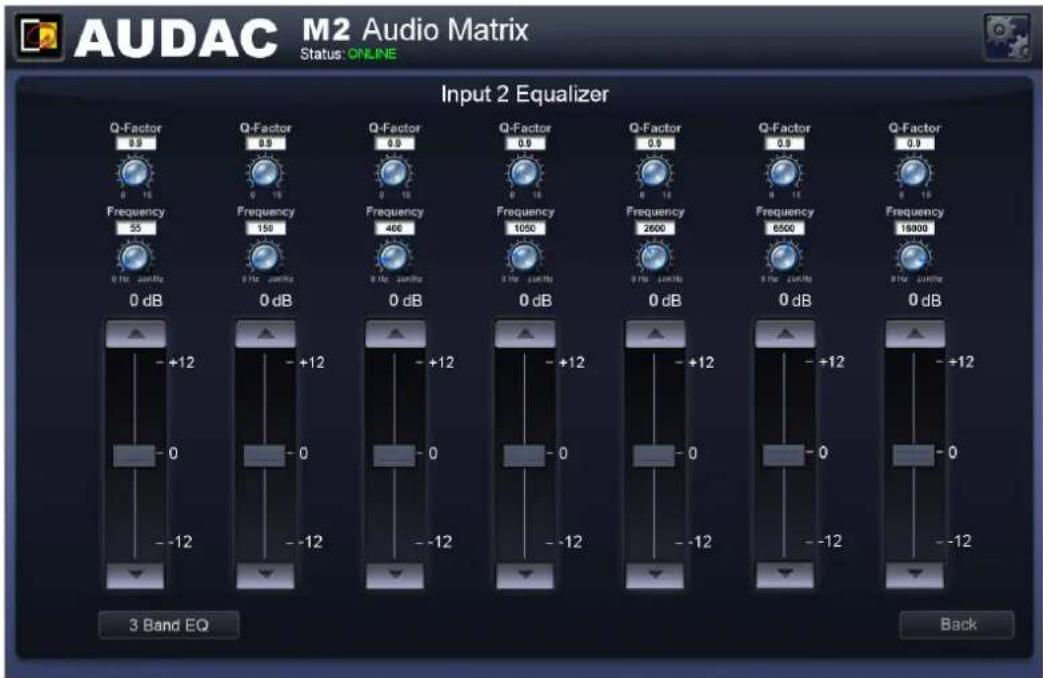Image resolution: width=1043 pixels, height=678 pixels.
Task: Click the Q-Factor value field above the 6500 band
Action: point(784,144)
